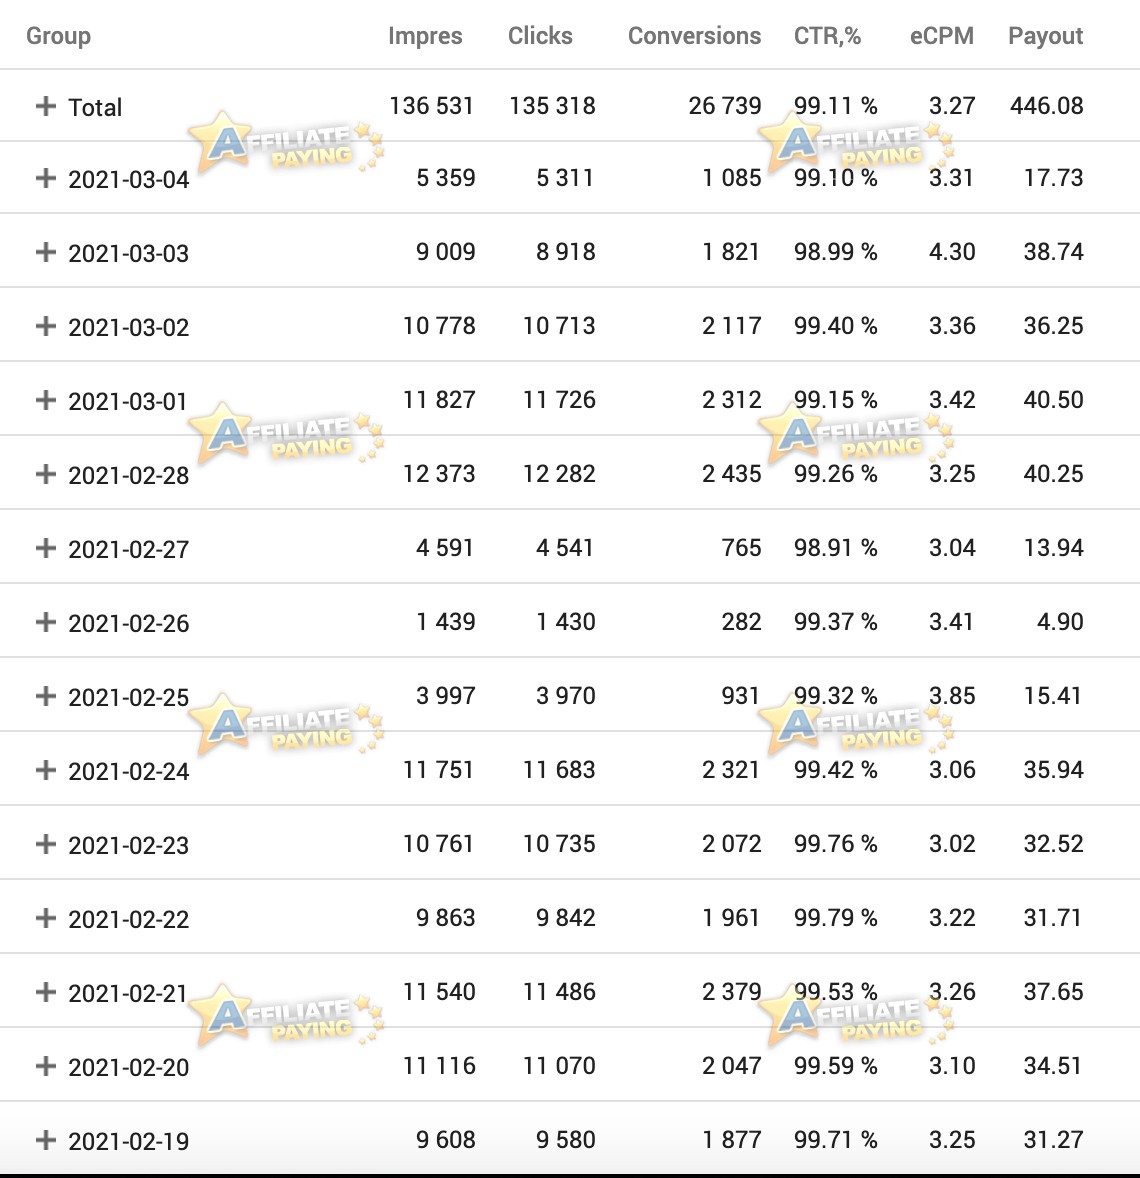Sort by the CTR,% column header
1140x1178 pixels.
click(827, 36)
